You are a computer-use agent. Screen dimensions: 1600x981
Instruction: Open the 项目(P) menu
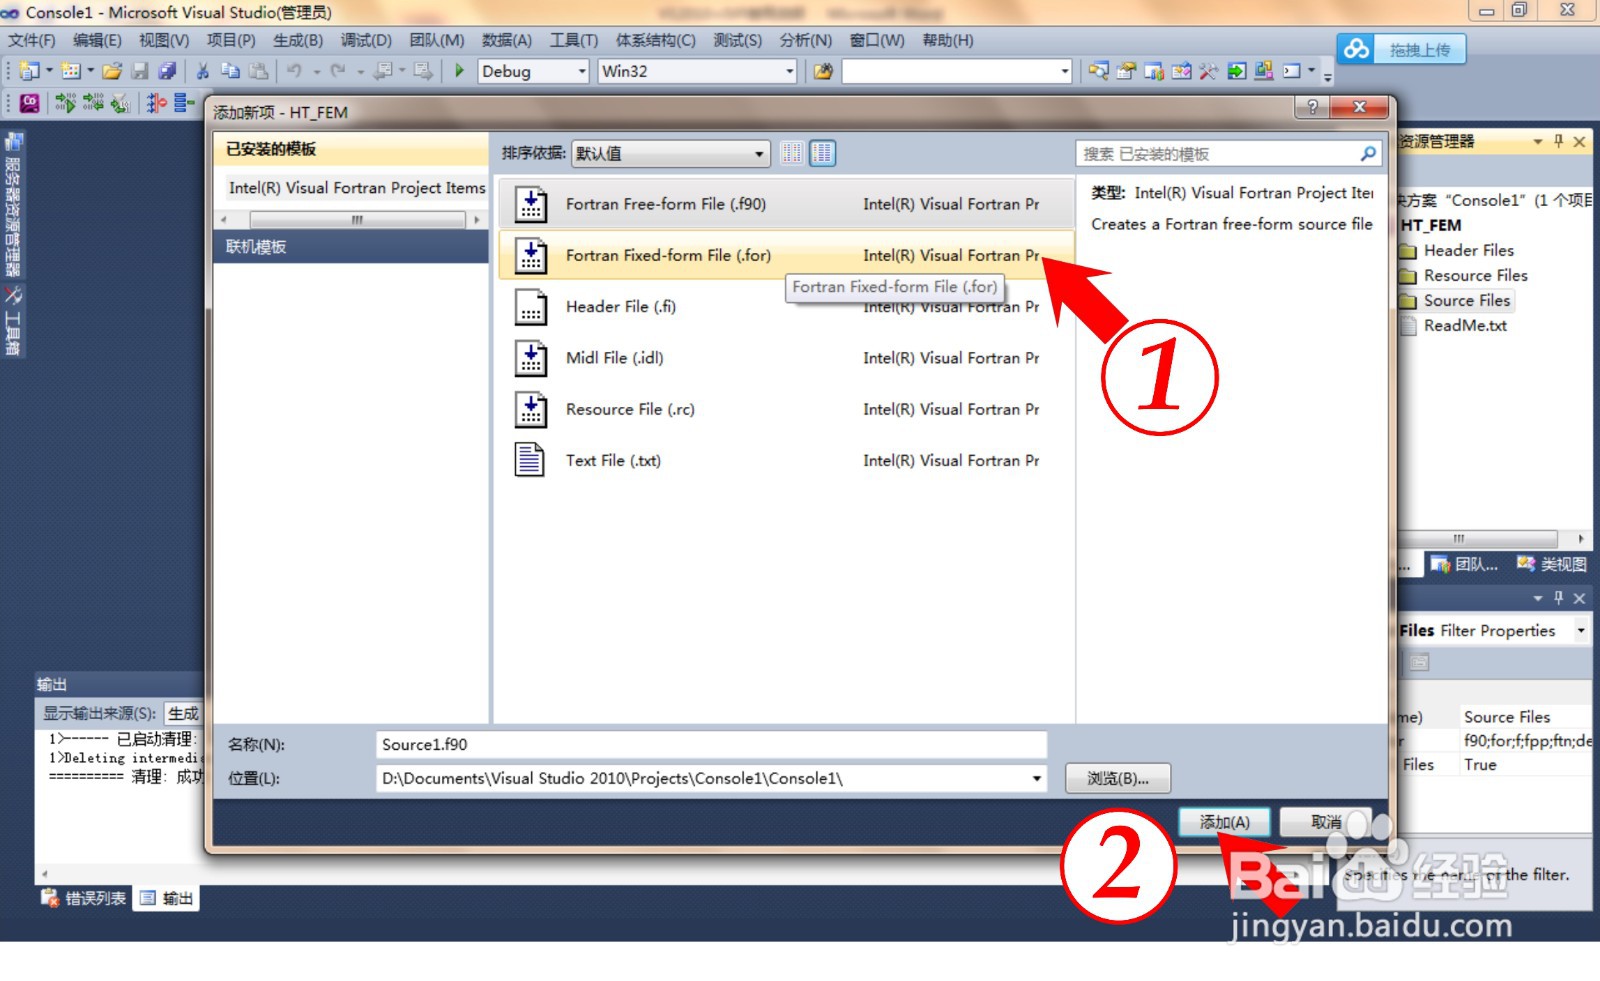pyautogui.click(x=231, y=40)
